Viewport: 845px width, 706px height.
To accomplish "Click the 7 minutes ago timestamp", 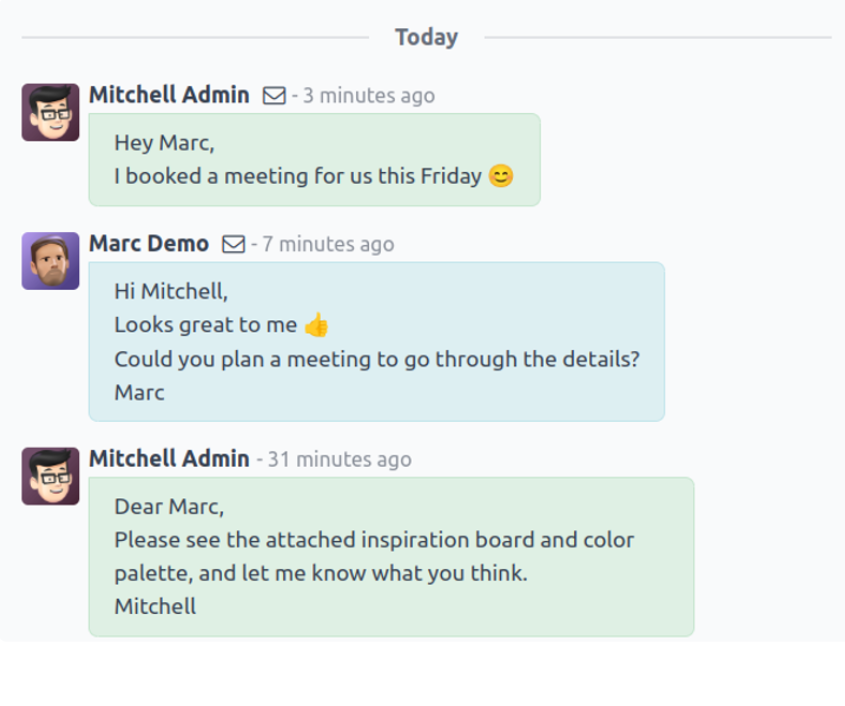I will 328,244.
